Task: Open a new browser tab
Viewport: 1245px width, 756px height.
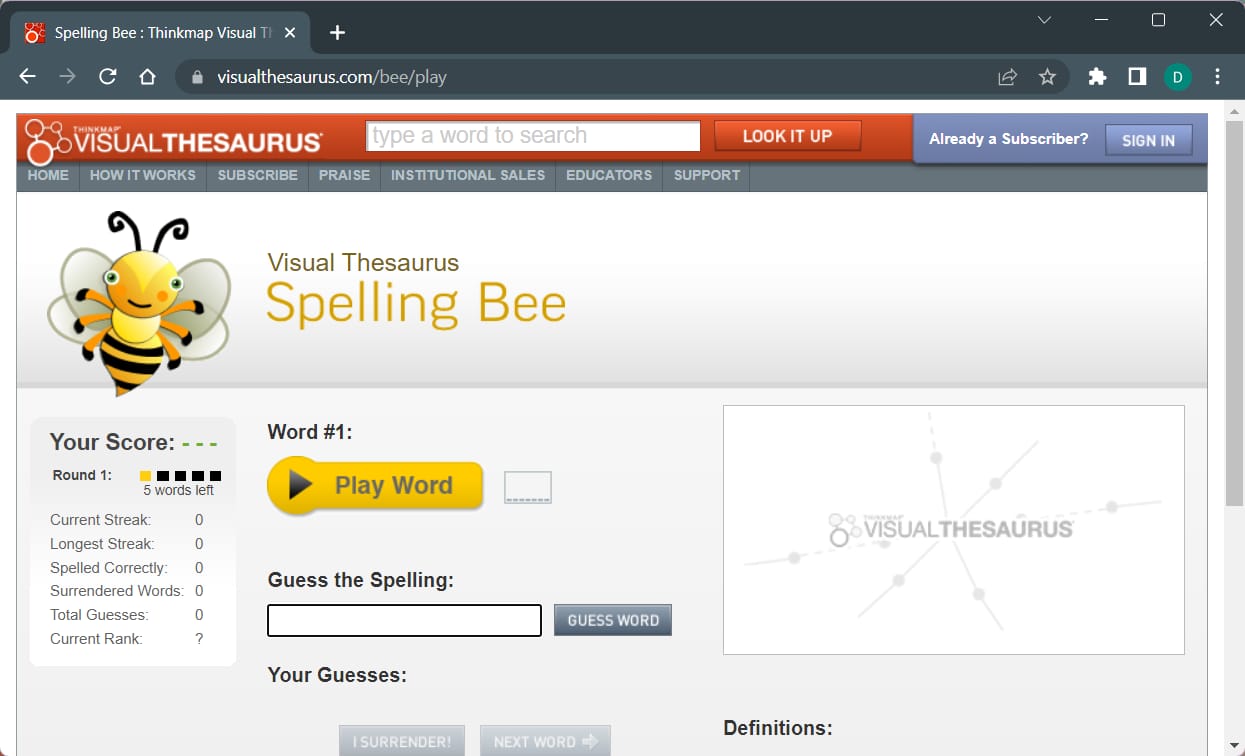Action: (337, 33)
